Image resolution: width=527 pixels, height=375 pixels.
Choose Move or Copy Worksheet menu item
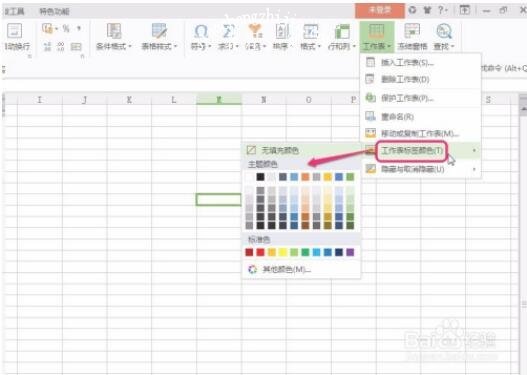coord(420,133)
